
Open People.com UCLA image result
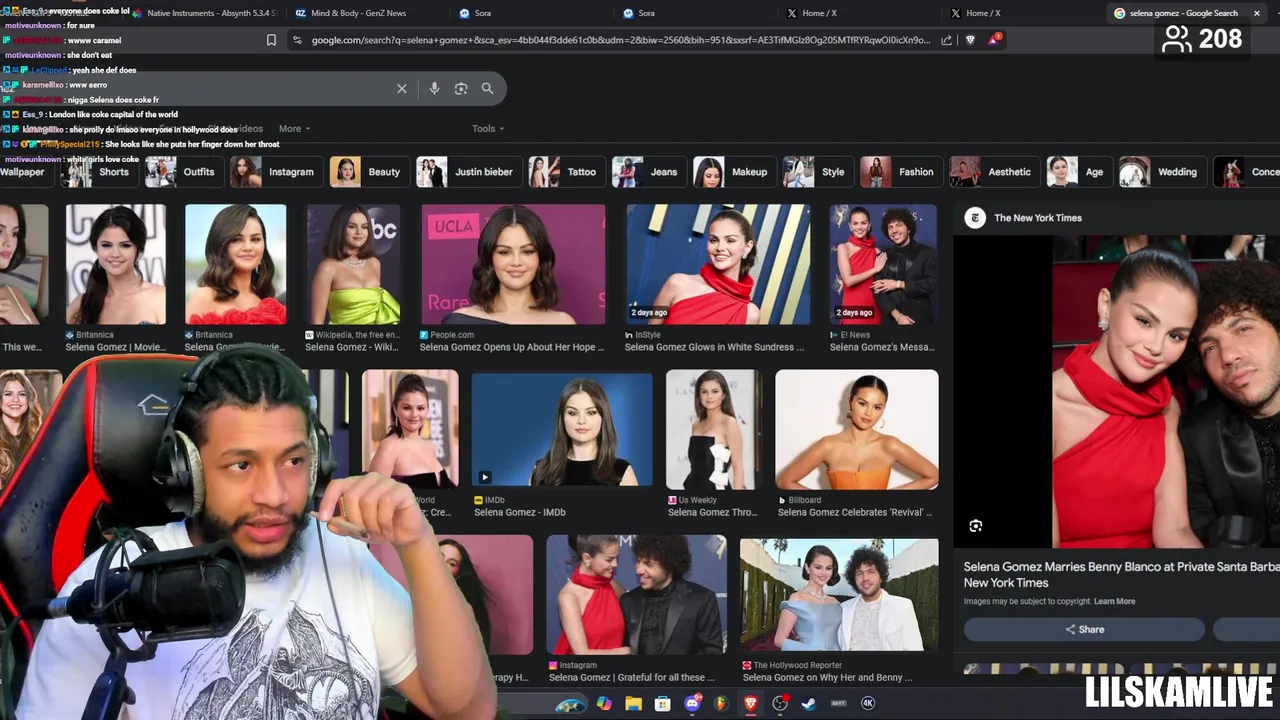click(513, 265)
